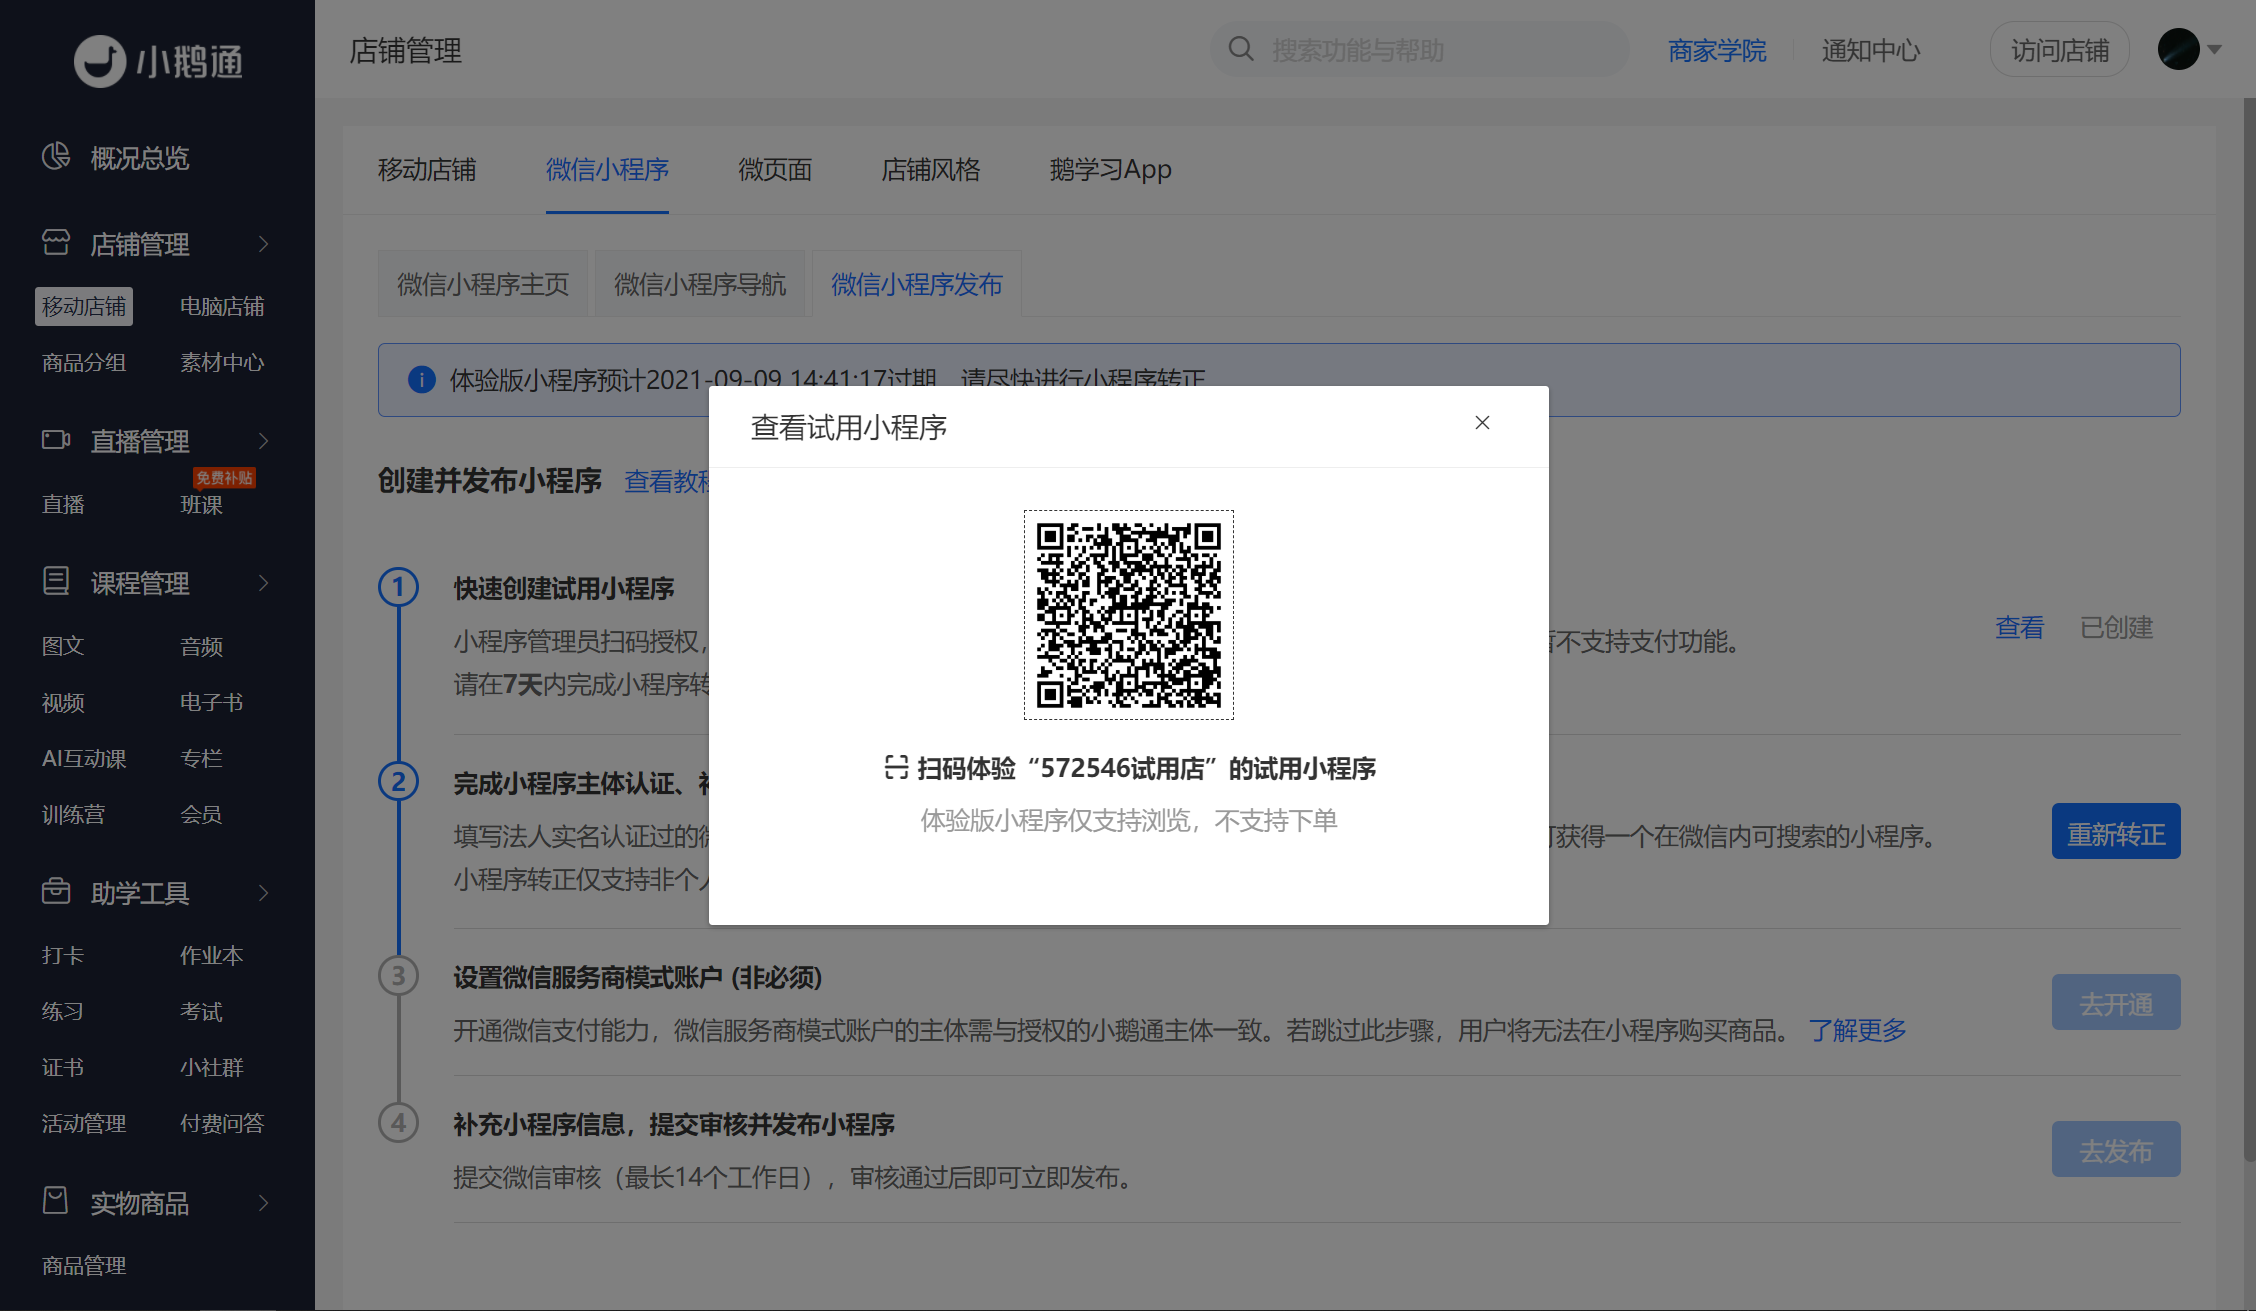Screen dimensions: 2256x1311
Task: Open 通知中心
Action: [x=1871, y=50]
